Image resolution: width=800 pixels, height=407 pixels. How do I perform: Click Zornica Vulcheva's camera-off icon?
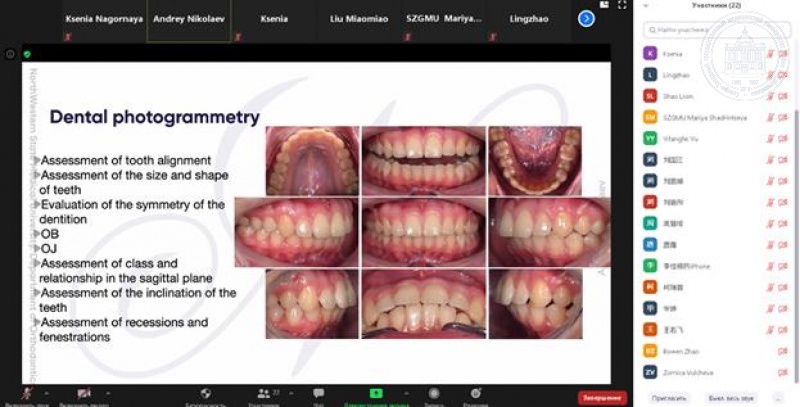783,372
